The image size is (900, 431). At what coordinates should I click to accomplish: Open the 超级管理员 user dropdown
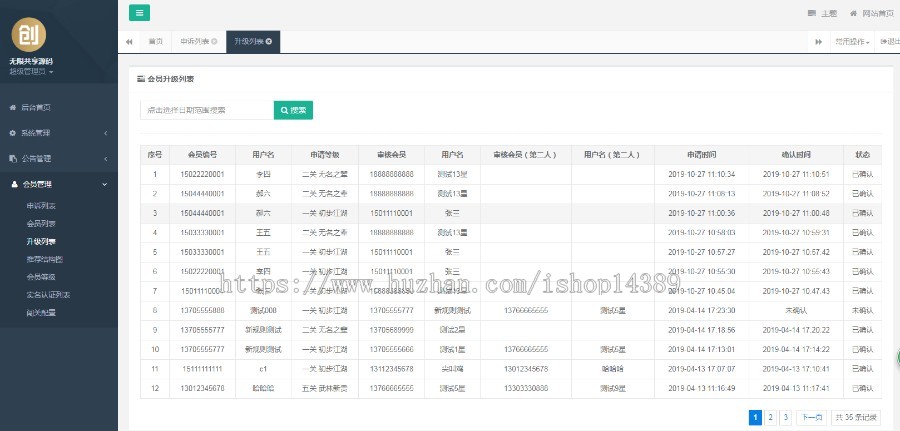[31, 72]
